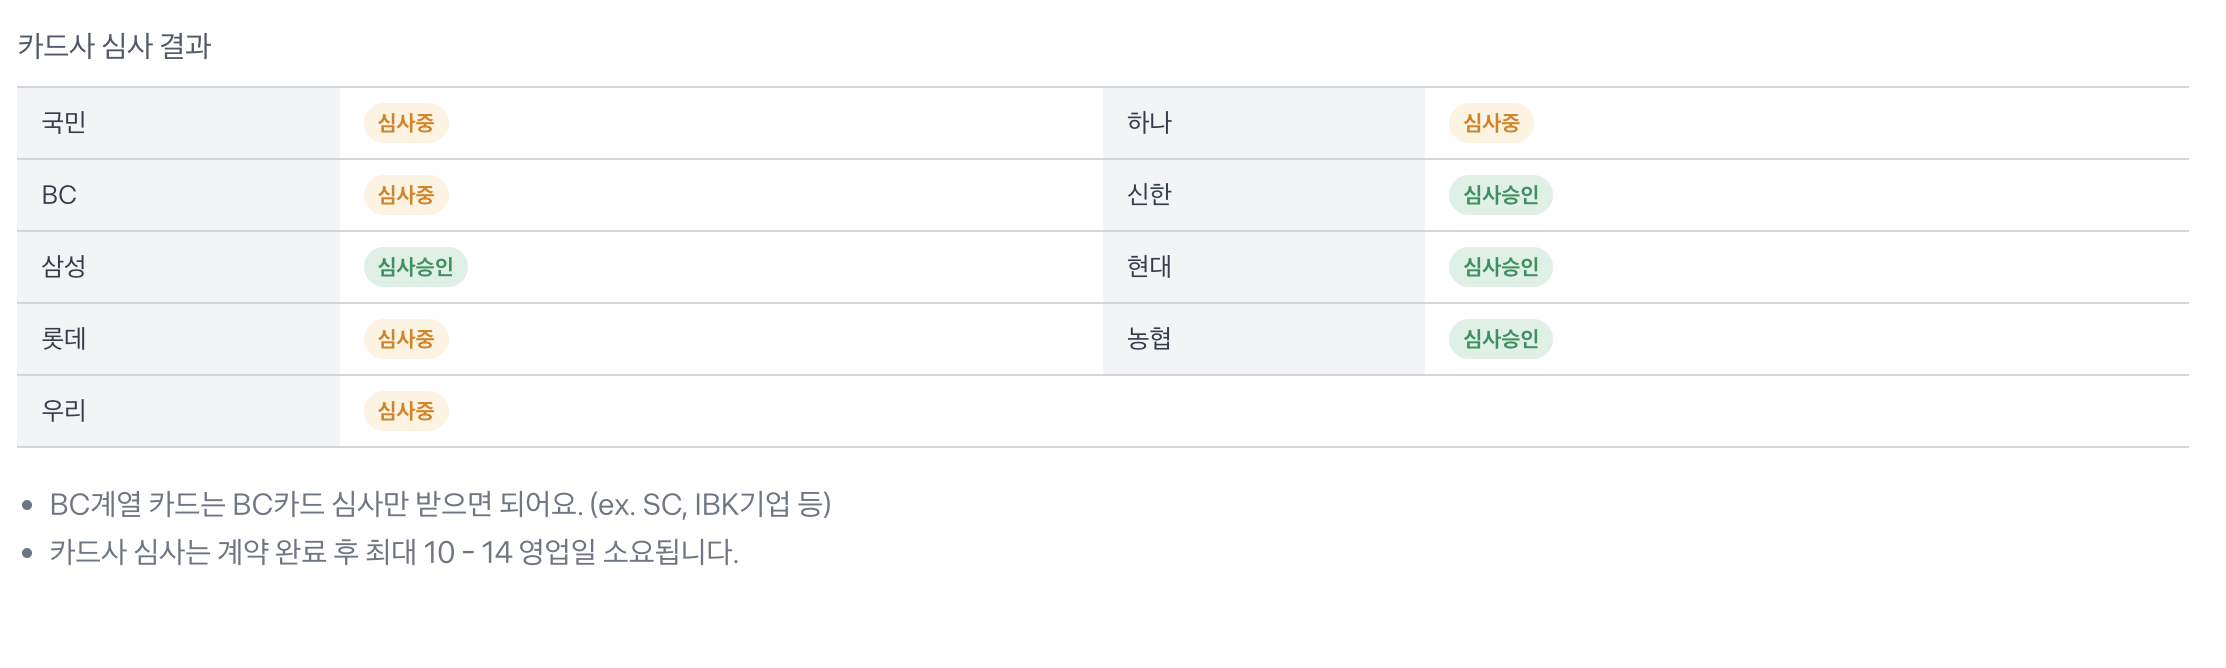Click the 하나 row label

coord(1149,123)
